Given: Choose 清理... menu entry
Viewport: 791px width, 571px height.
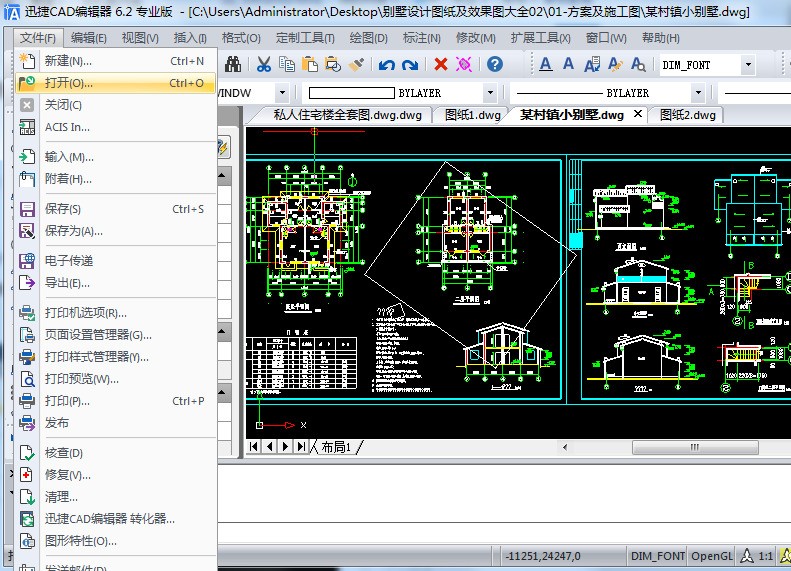Looking at the screenshot, I should [x=116, y=497].
